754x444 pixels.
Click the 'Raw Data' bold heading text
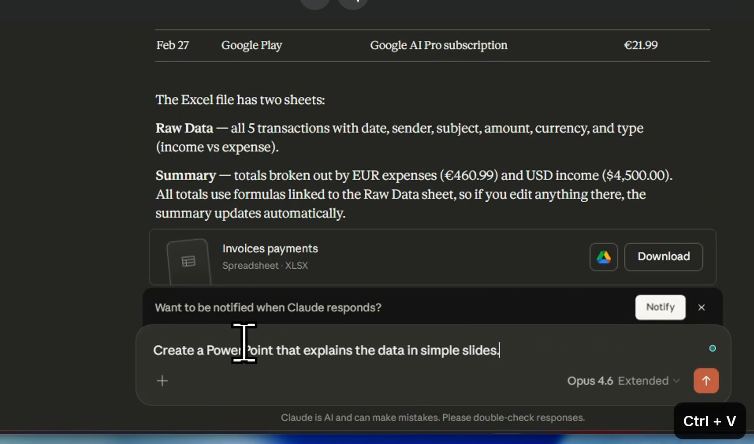coord(184,129)
